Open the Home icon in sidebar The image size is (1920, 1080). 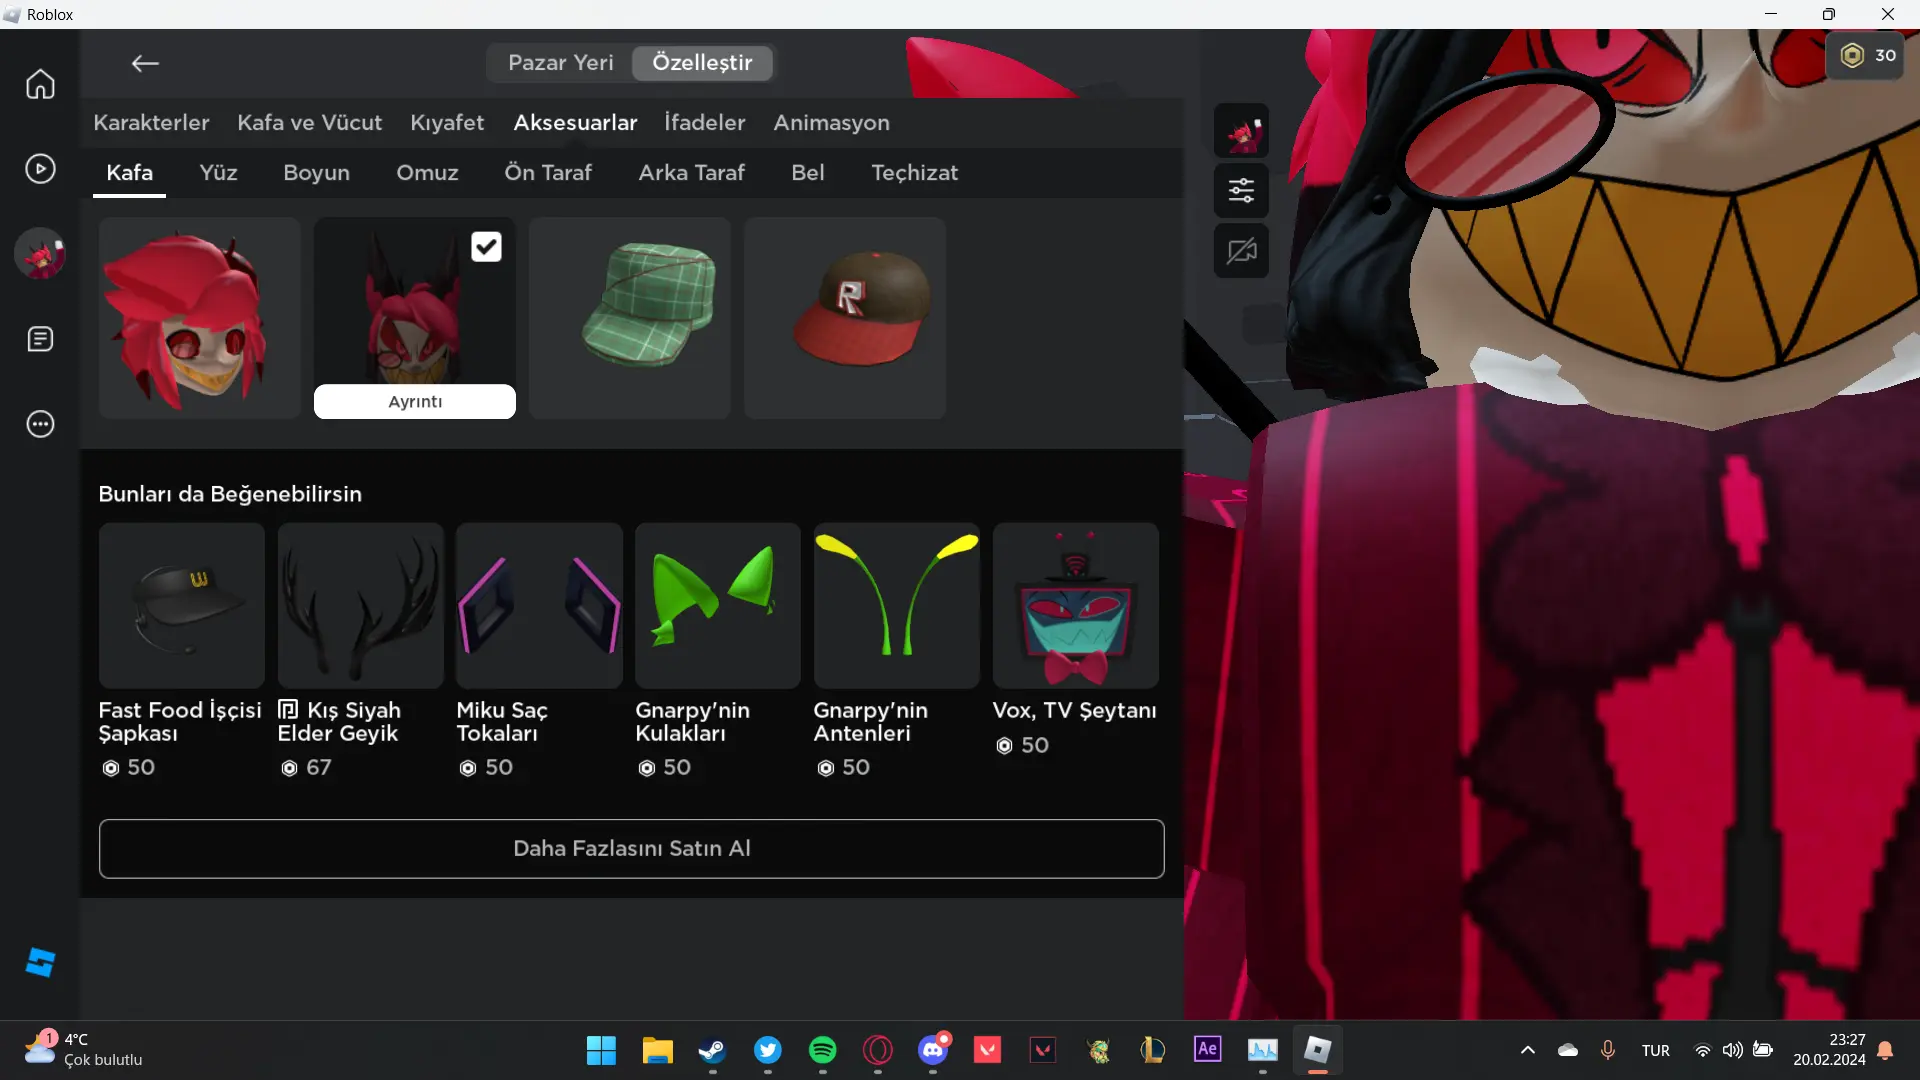click(40, 84)
